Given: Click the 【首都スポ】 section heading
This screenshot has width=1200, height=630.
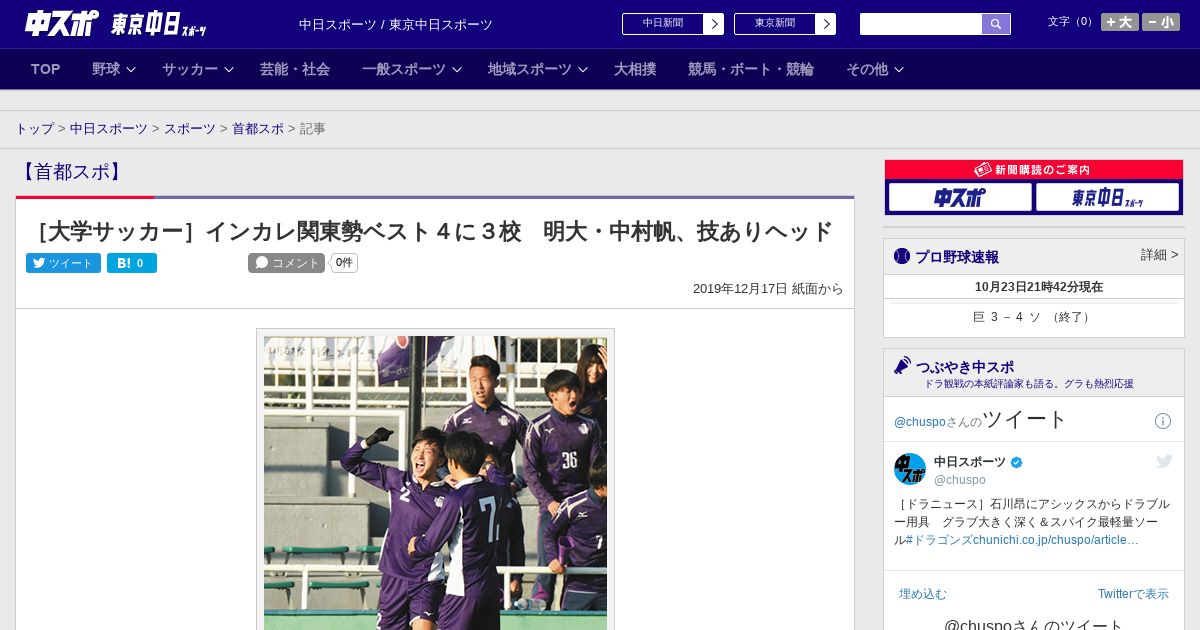Looking at the screenshot, I should (x=72, y=172).
